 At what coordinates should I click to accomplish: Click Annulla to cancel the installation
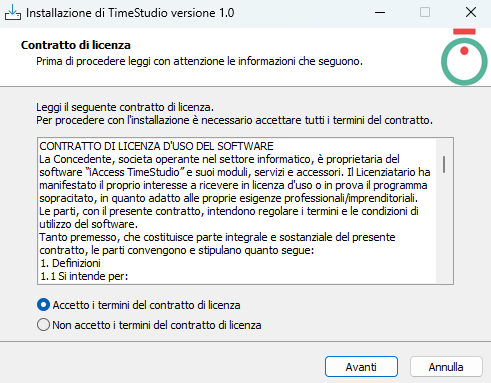pyautogui.click(x=446, y=367)
